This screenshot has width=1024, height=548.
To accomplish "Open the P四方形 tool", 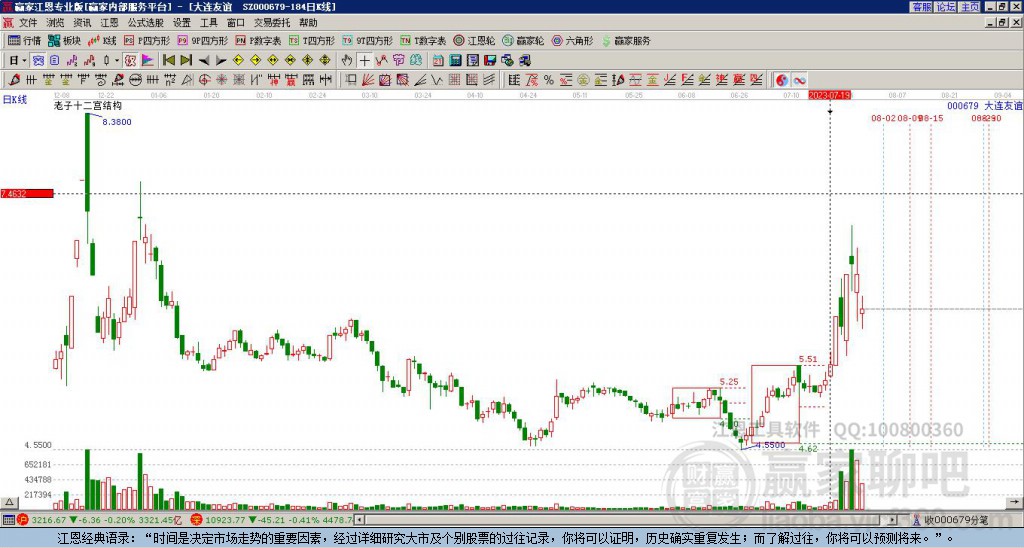I will pos(147,40).
